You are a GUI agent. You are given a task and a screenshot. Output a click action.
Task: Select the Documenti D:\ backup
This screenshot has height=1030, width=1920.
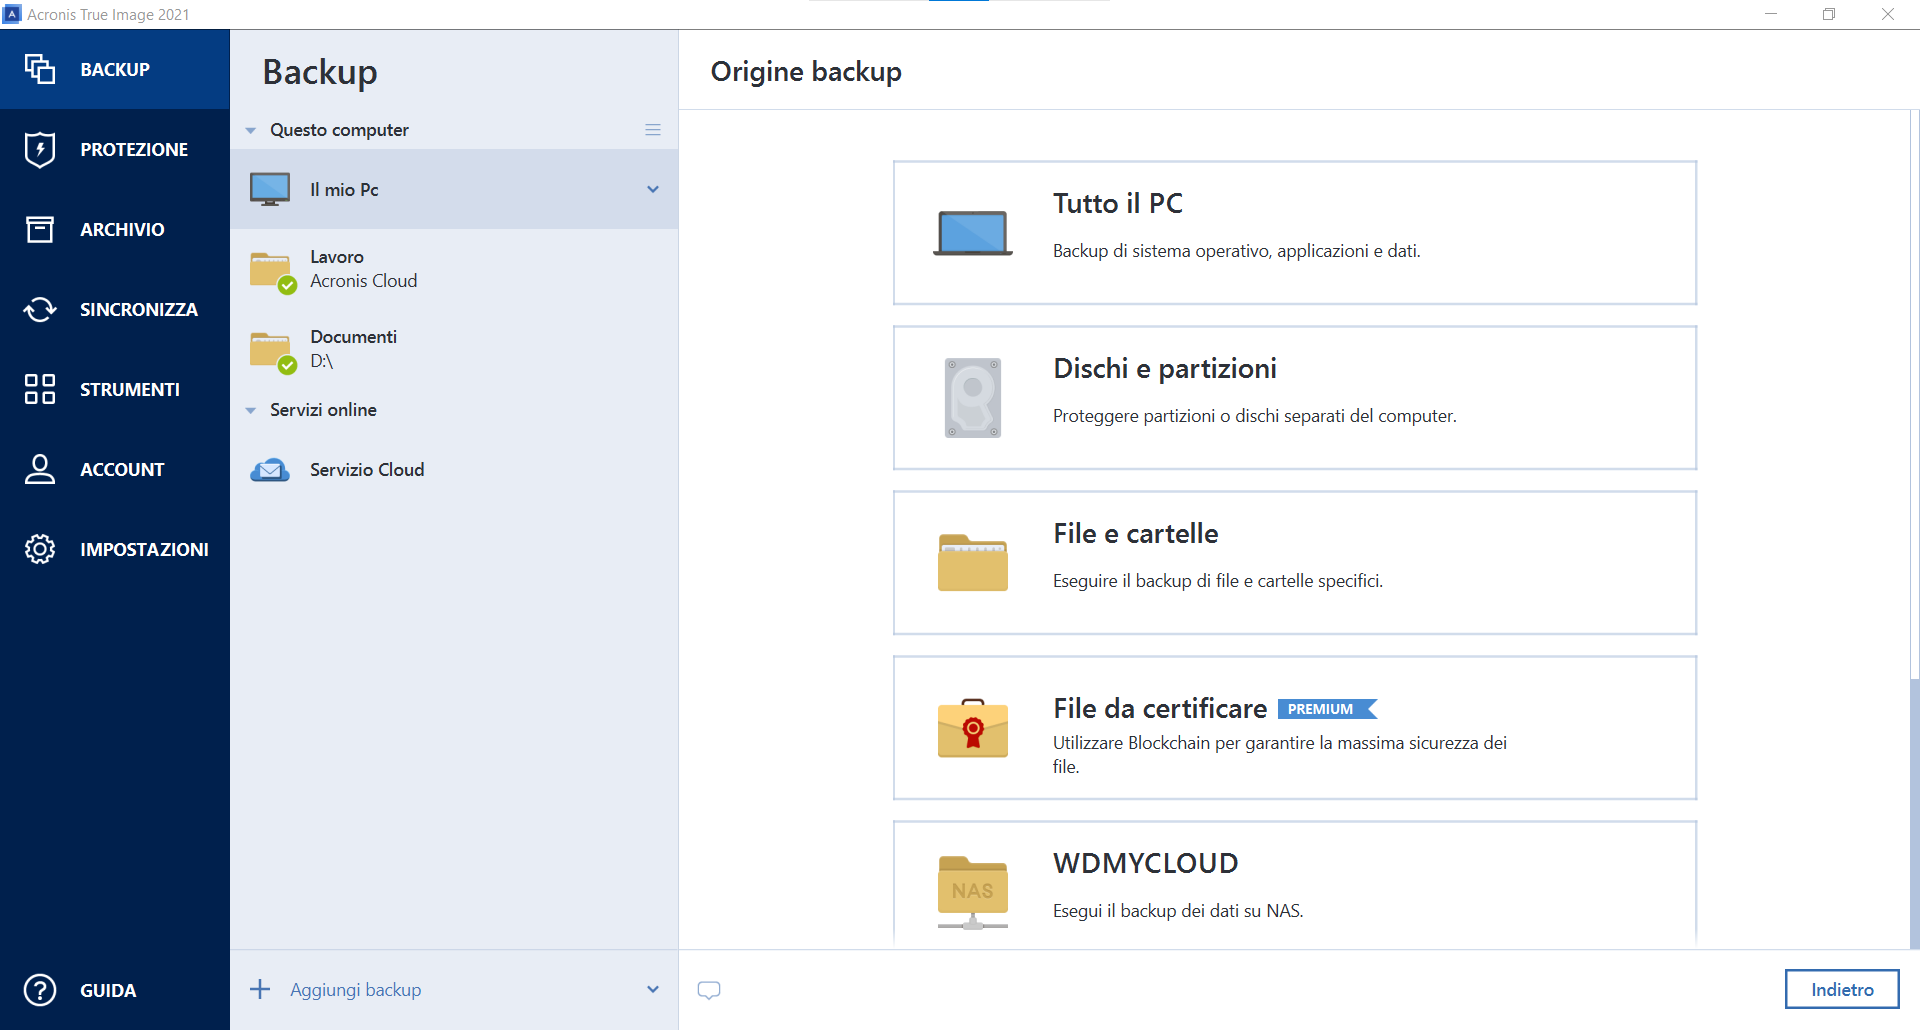point(353,349)
